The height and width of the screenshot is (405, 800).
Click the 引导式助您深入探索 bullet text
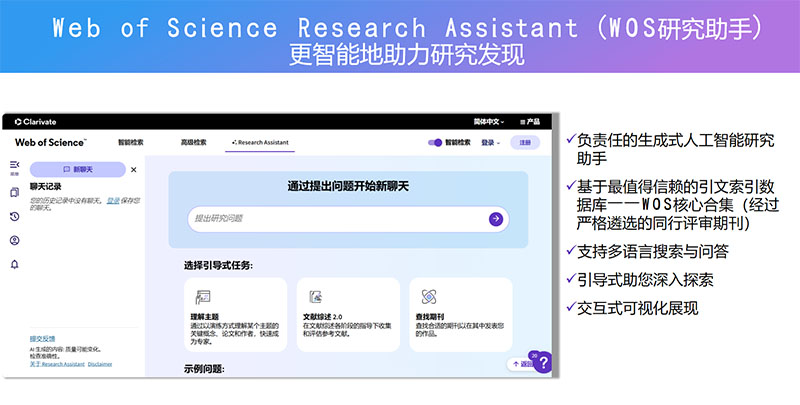coord(645,280)
